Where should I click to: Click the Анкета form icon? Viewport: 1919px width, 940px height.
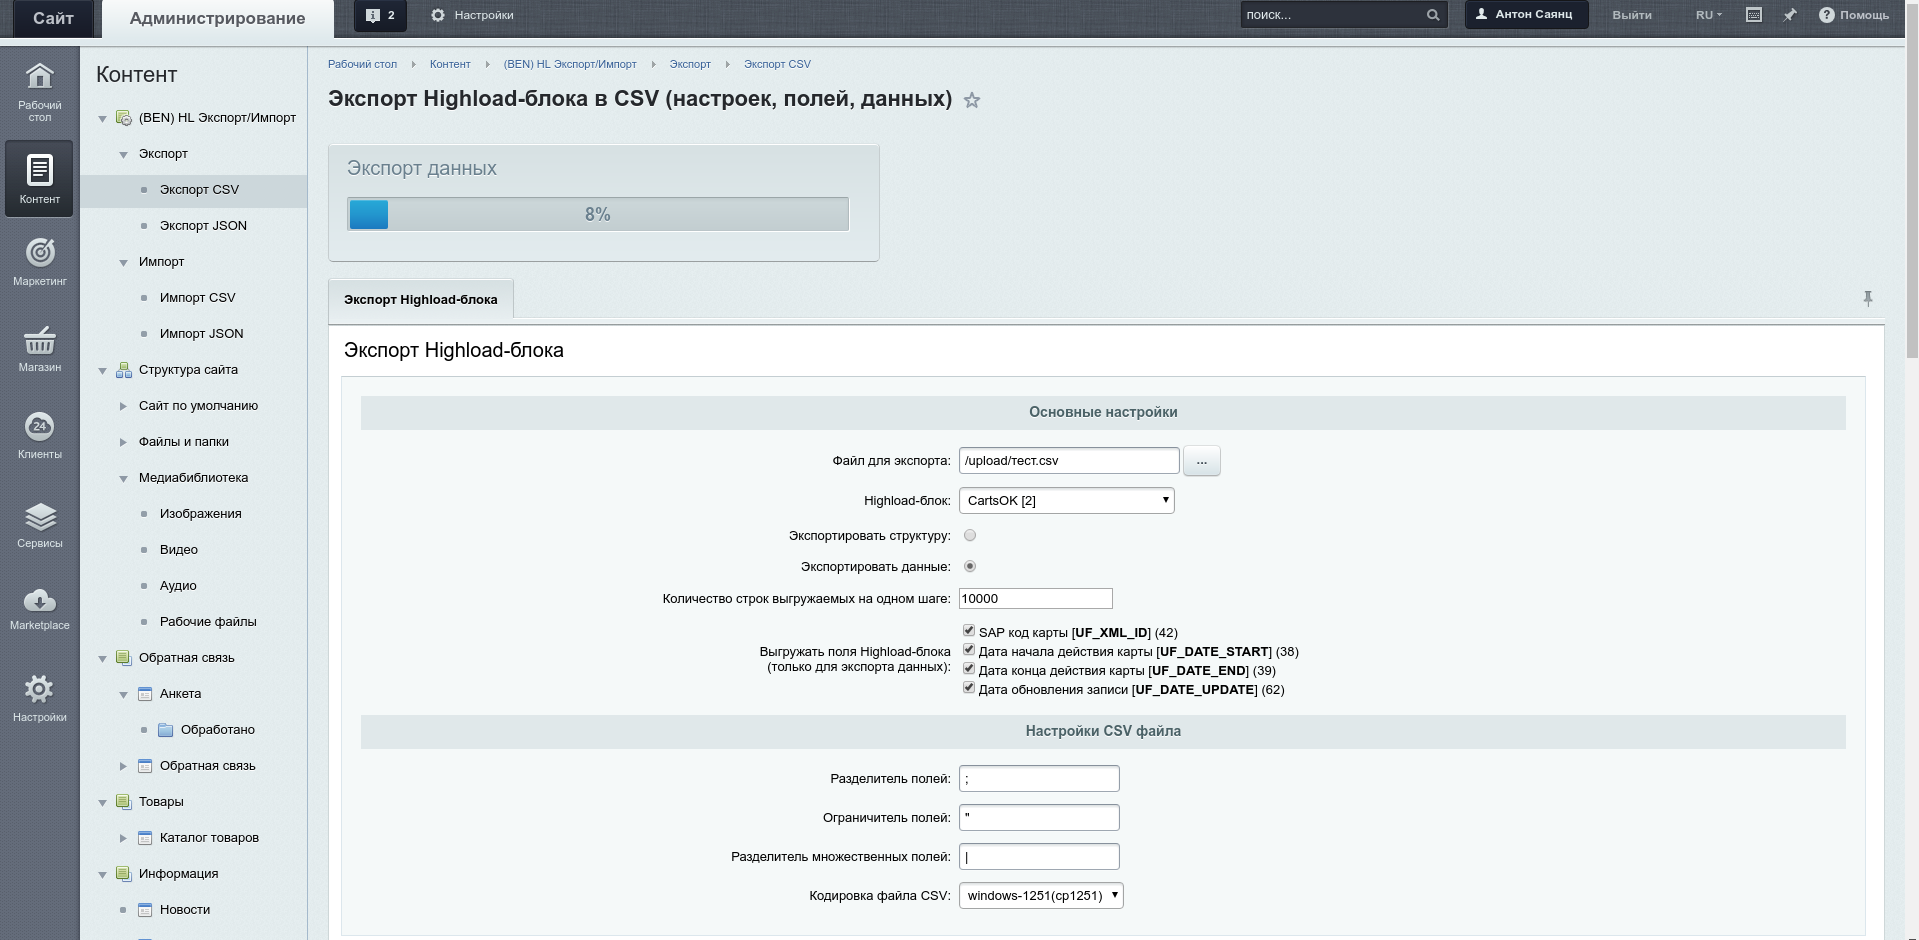click(145, 694)
